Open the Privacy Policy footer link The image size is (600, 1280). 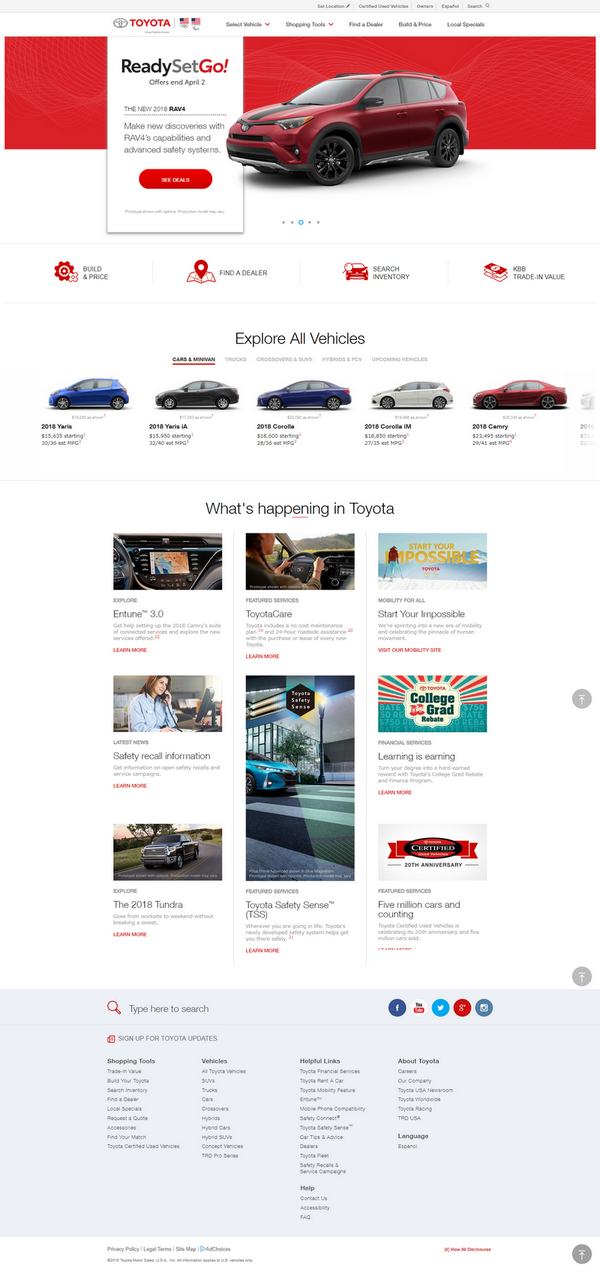click(123, 1249)
